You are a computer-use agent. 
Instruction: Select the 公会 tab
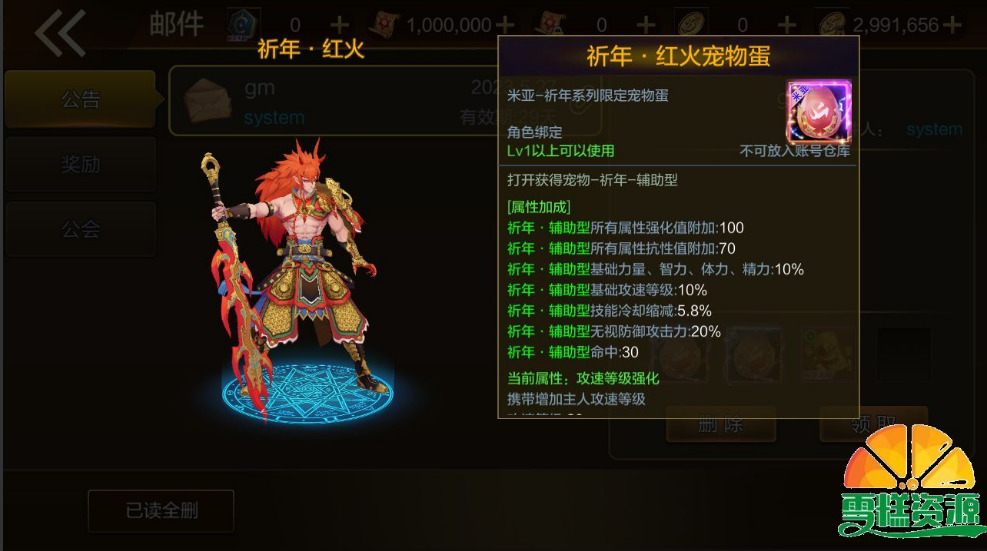coord(81,229)
